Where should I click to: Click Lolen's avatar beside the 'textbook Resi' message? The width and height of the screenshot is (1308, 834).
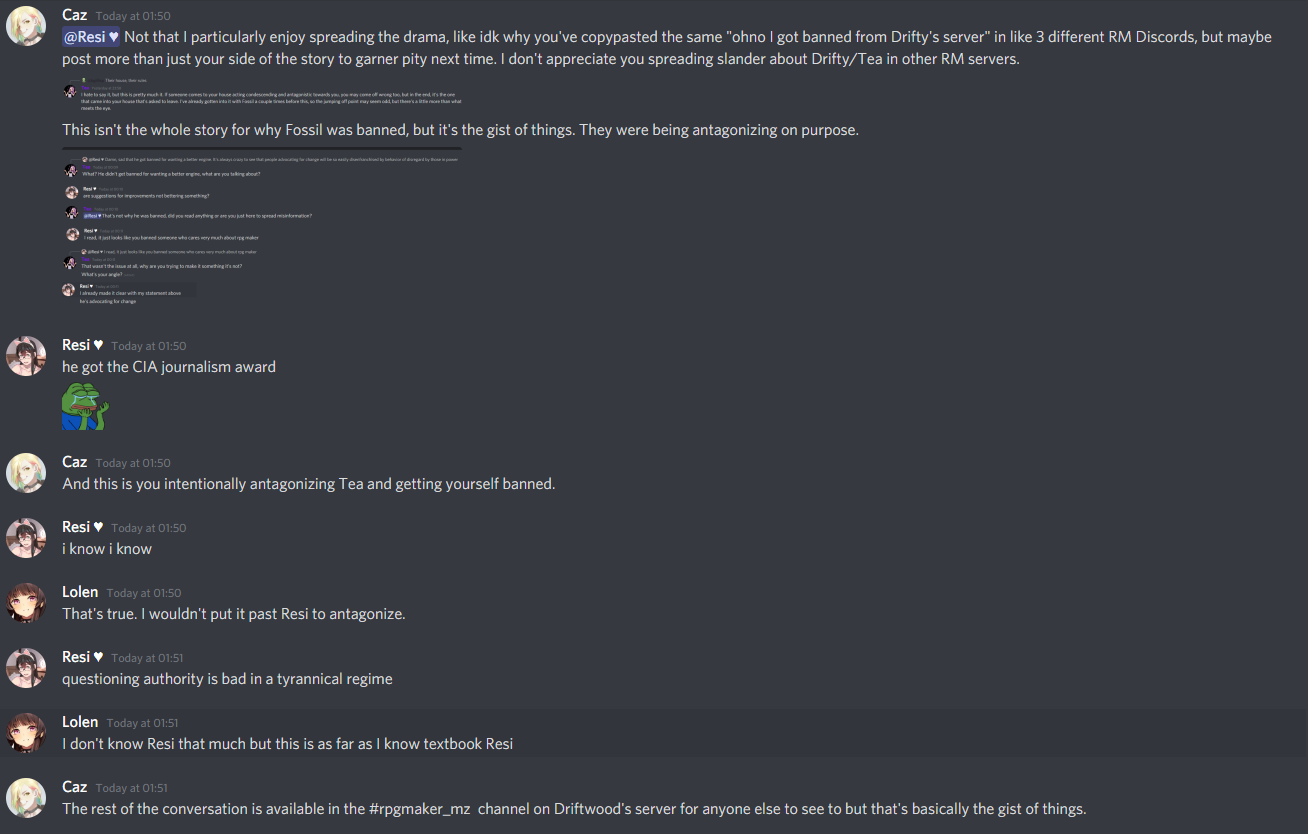26,733
